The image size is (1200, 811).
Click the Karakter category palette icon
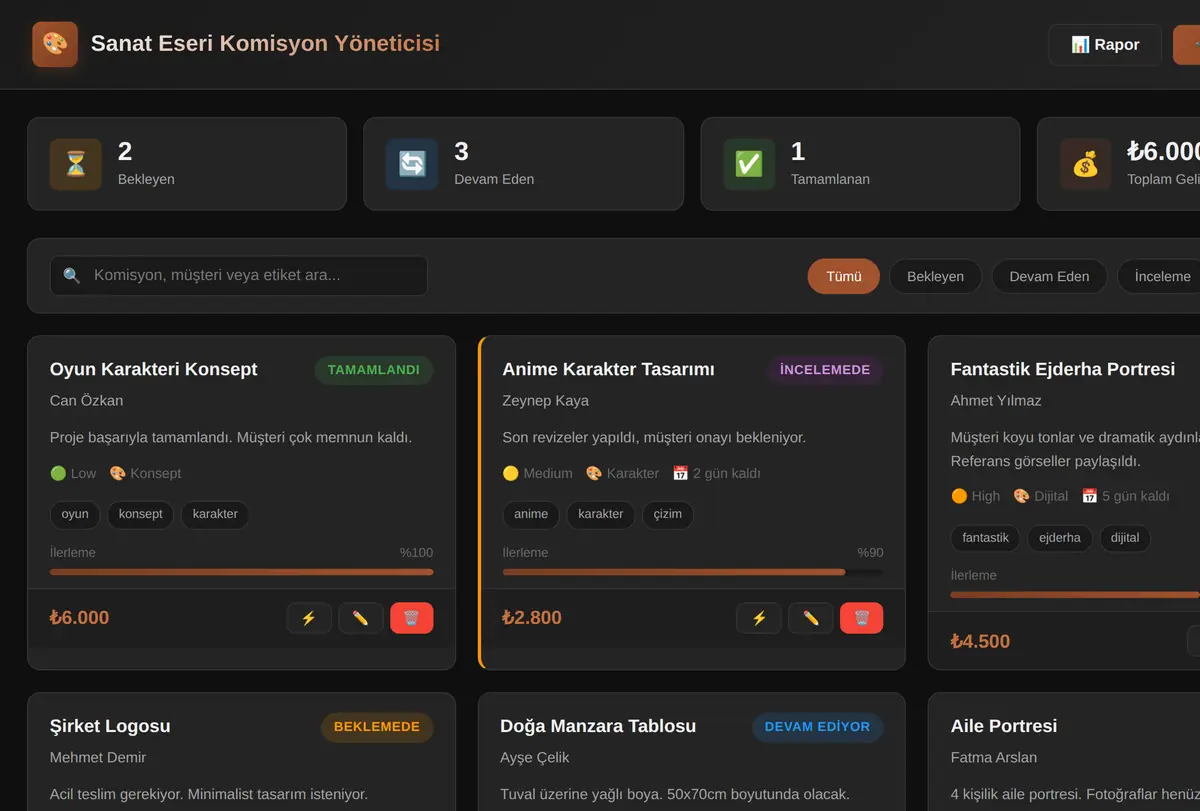[x=594, y=473]
